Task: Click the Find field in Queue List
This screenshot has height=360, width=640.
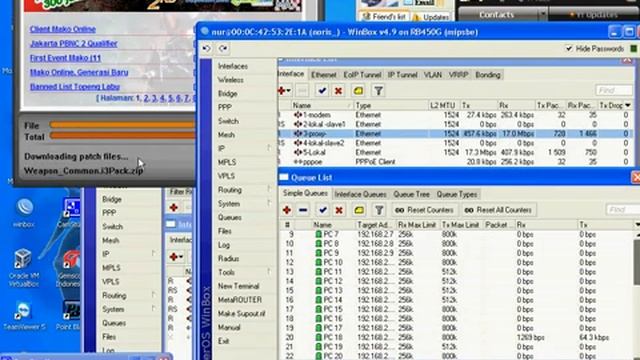Action: click(622, 210)
